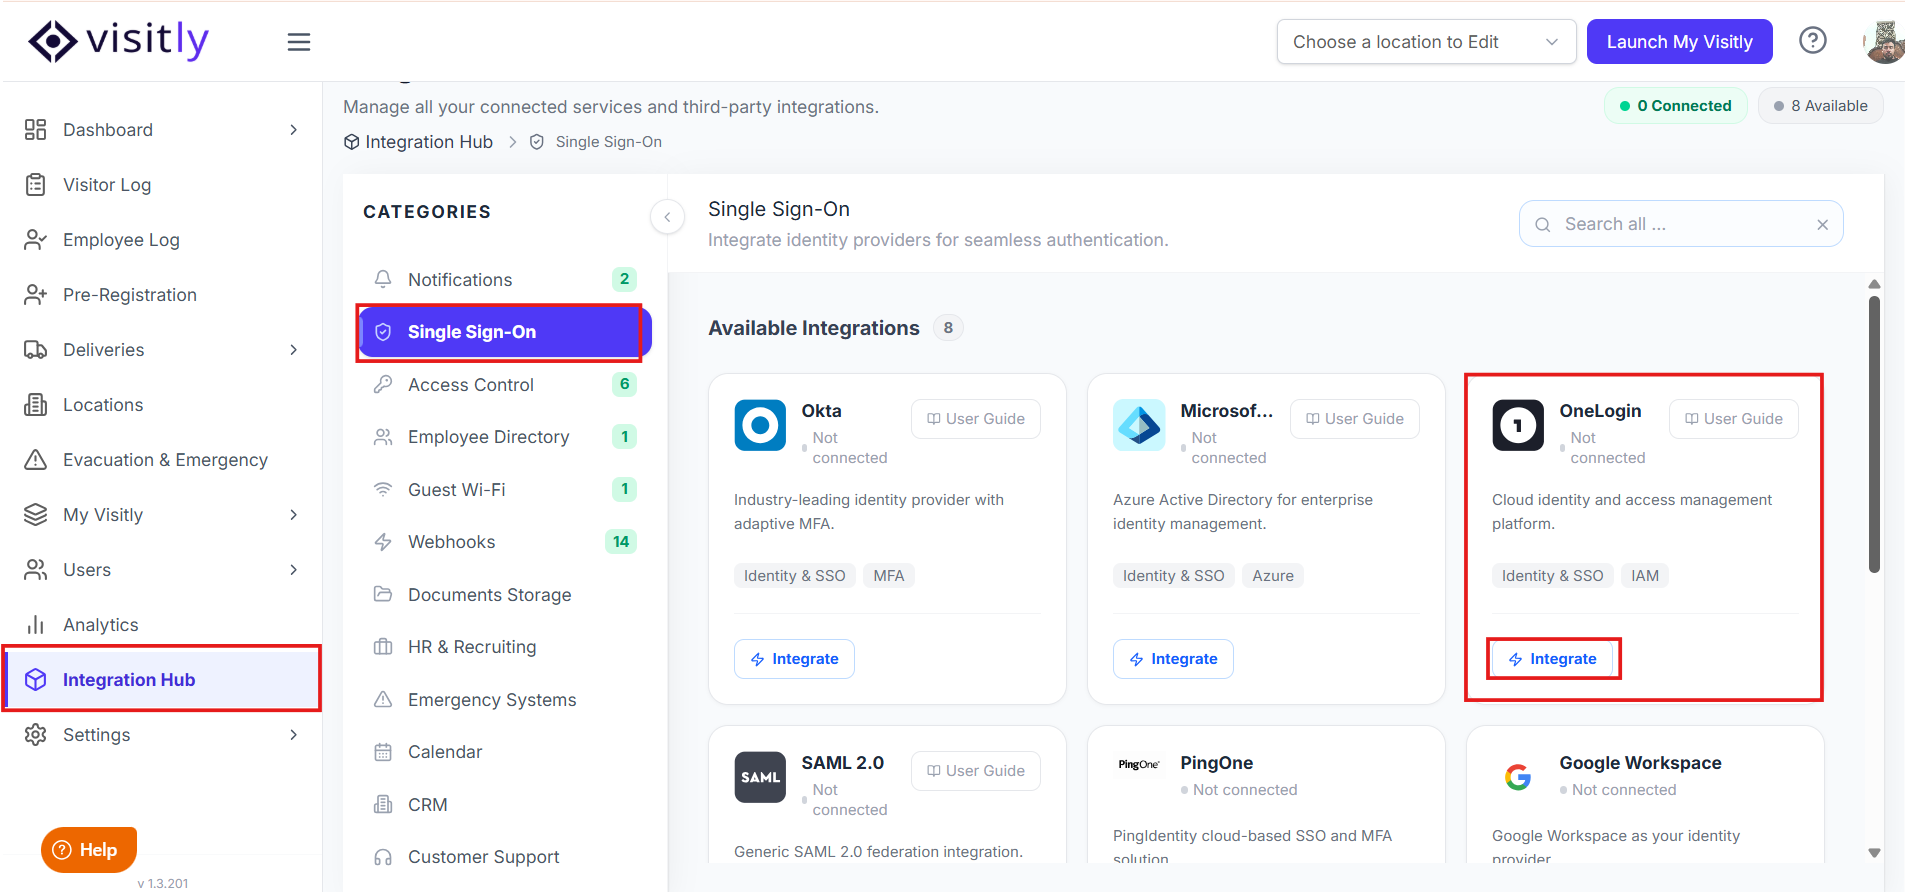Collapse the Categories panel arrow
The image size is (1905, 892).
click(x=667, y=217)
